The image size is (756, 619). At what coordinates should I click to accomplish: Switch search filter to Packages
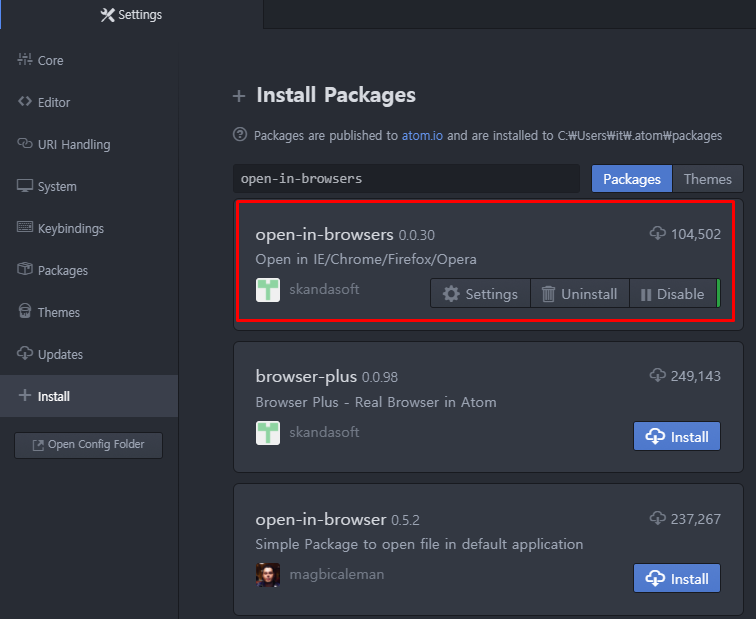tap(632, 179)
